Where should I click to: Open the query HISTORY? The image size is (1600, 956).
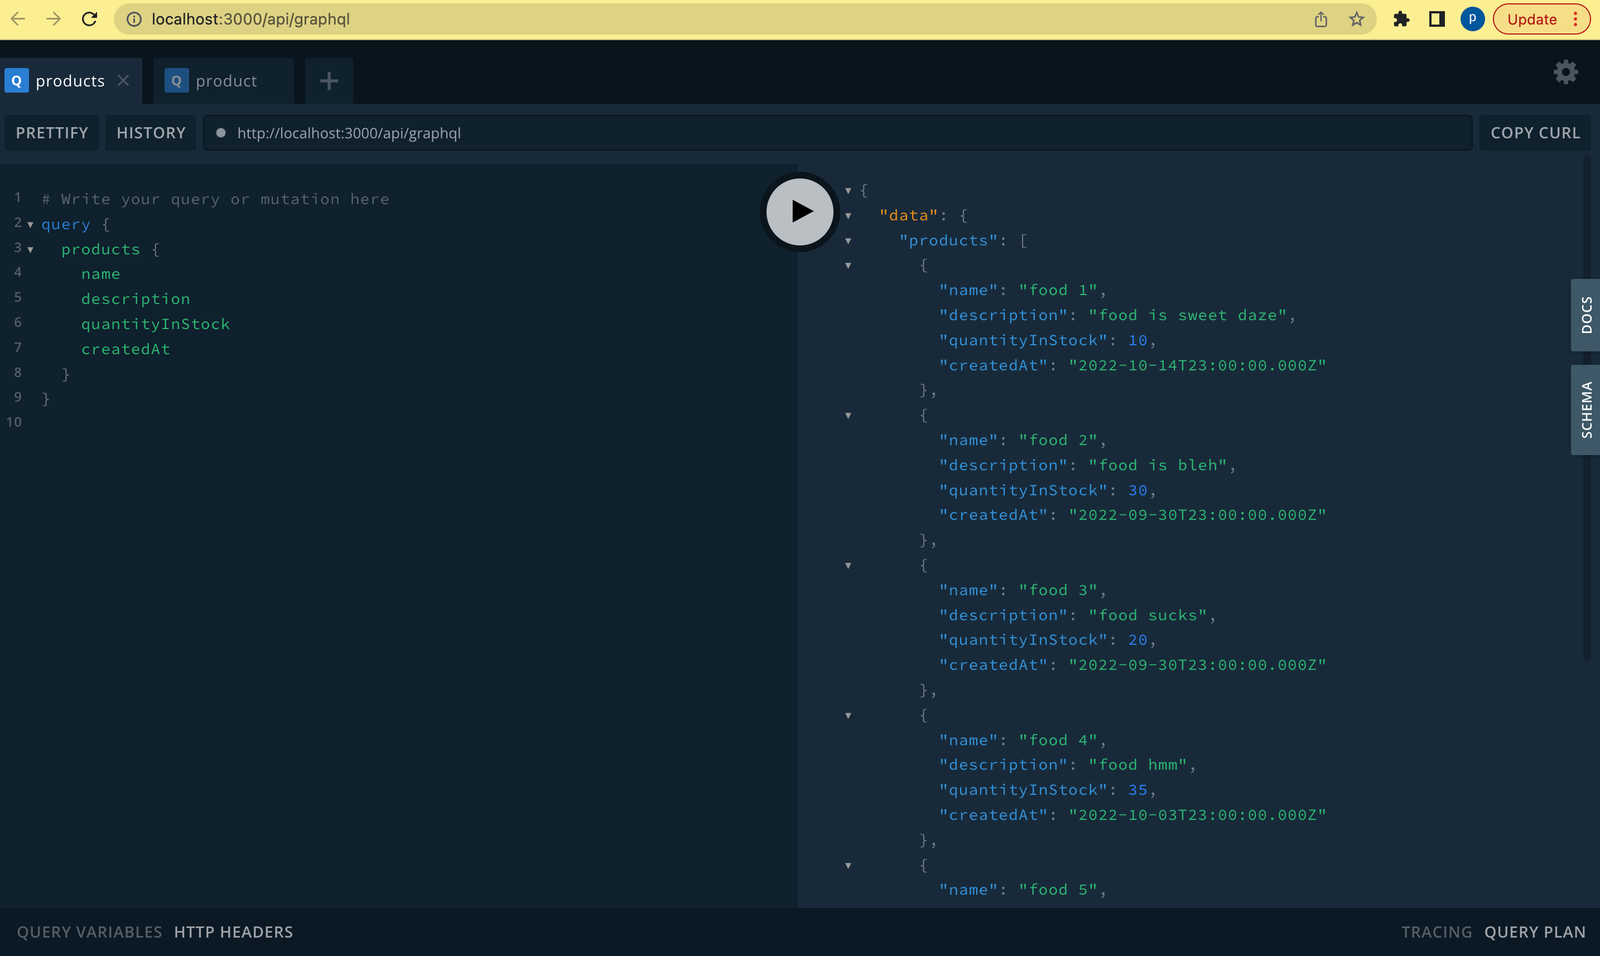coord(151,133)
